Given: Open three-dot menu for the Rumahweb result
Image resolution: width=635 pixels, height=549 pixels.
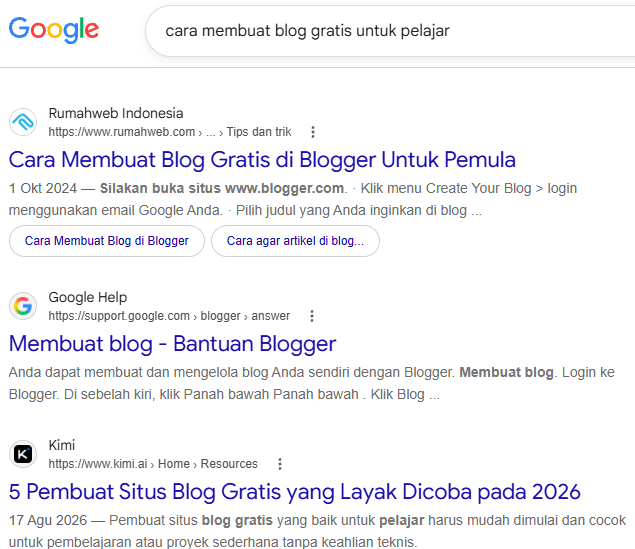Looking at the screenshot, I should pos(313,132).
